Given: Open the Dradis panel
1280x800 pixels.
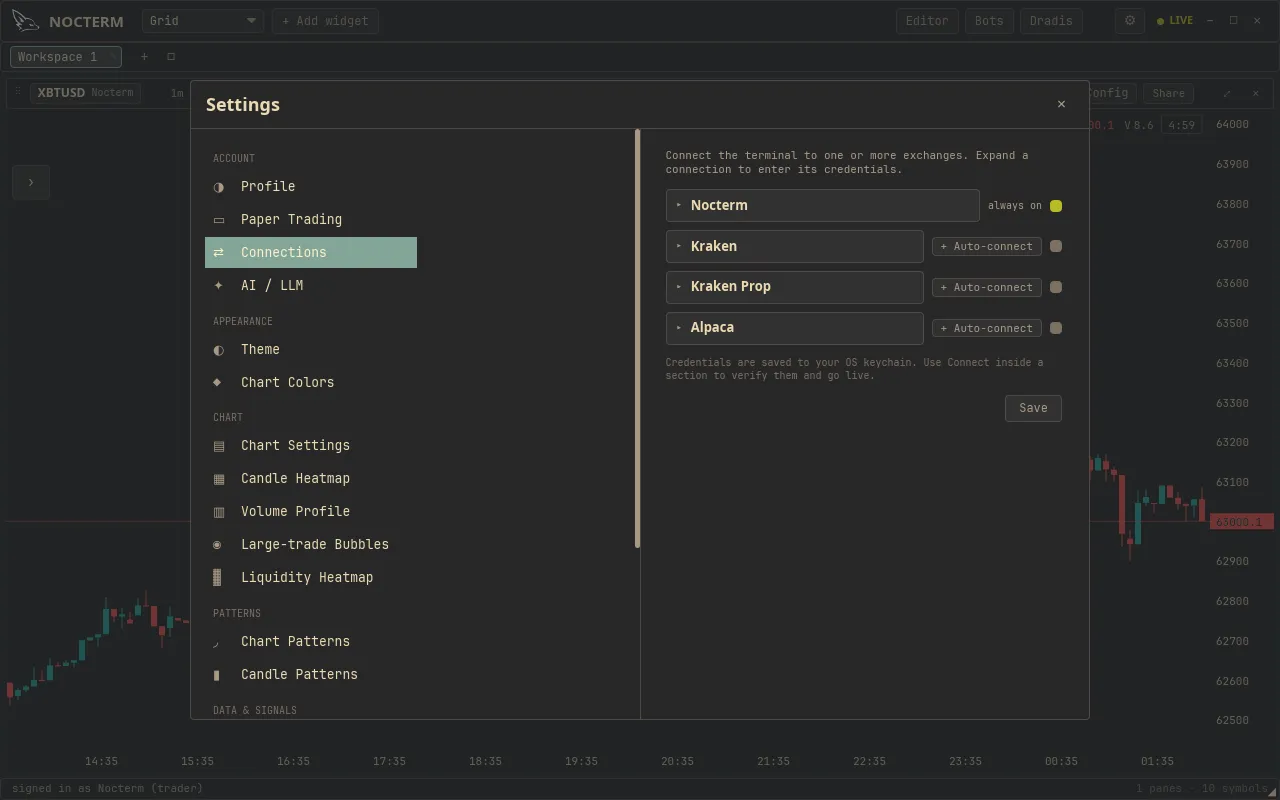Looking at the screenshot, I should click(x=1051, y=21).
